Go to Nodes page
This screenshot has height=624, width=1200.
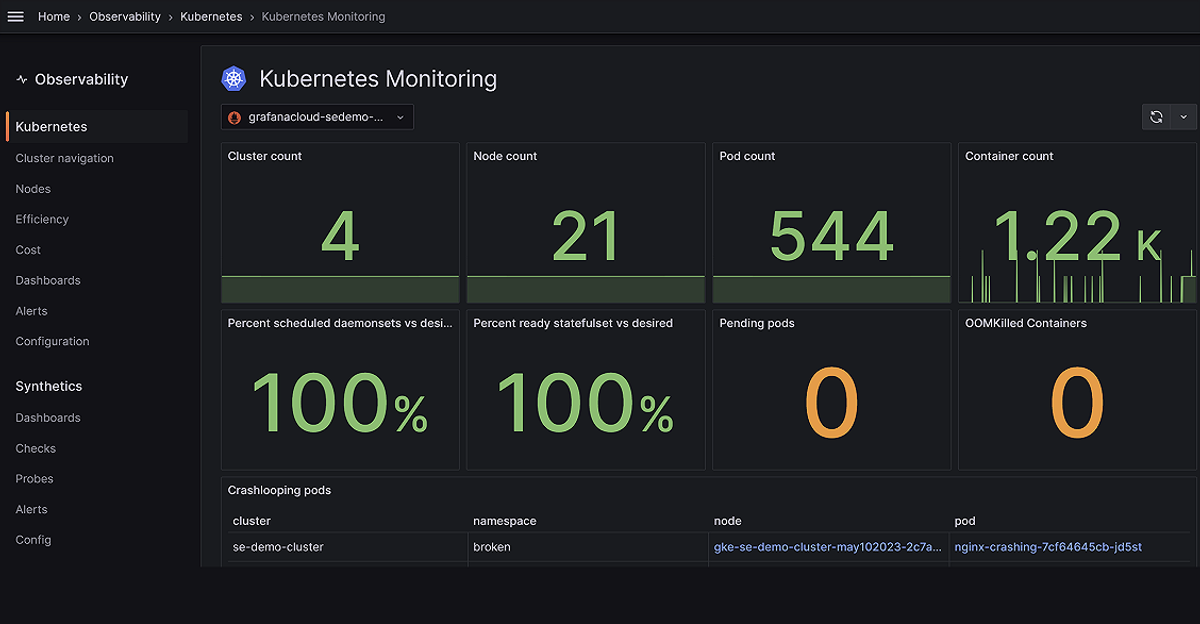33,189
